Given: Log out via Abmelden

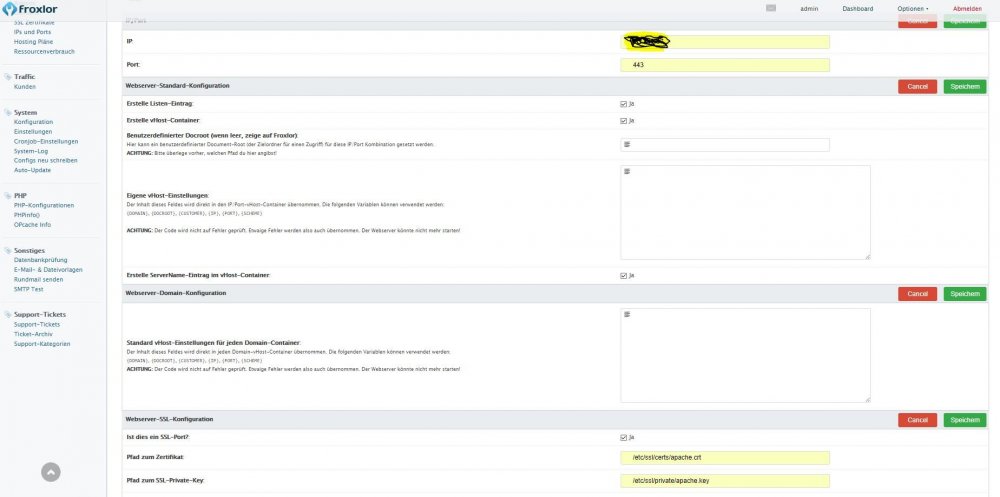Looking at the screenshot, I should [967, 9].
